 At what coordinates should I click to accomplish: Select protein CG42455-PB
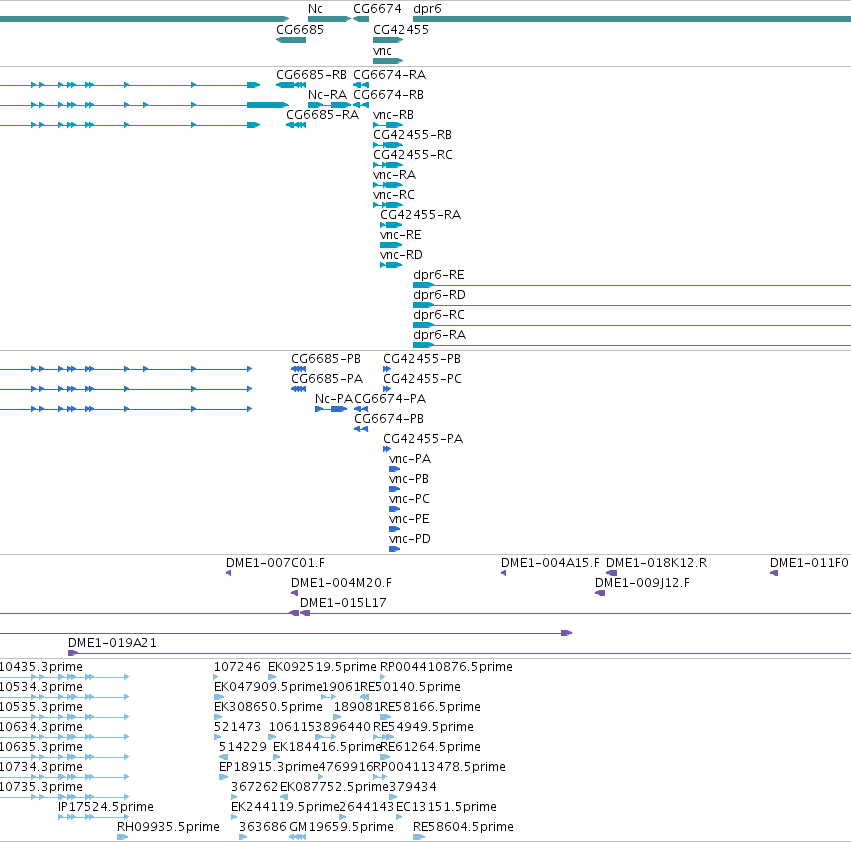tap(422, 359)
